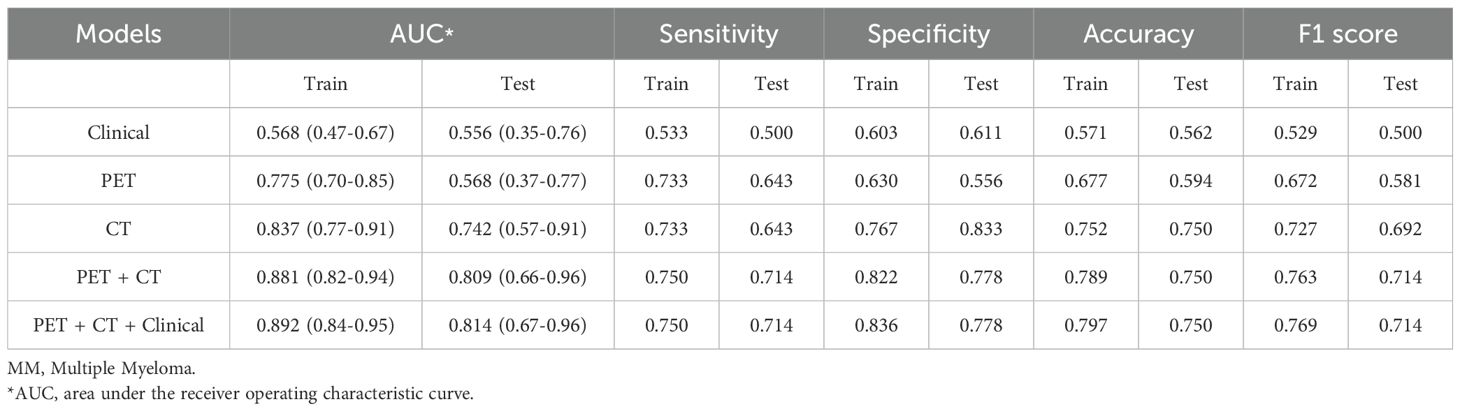The height and width of the screenshot is (411, 1460).
Task: Select the AUC* column header
Action: (421, 35)
